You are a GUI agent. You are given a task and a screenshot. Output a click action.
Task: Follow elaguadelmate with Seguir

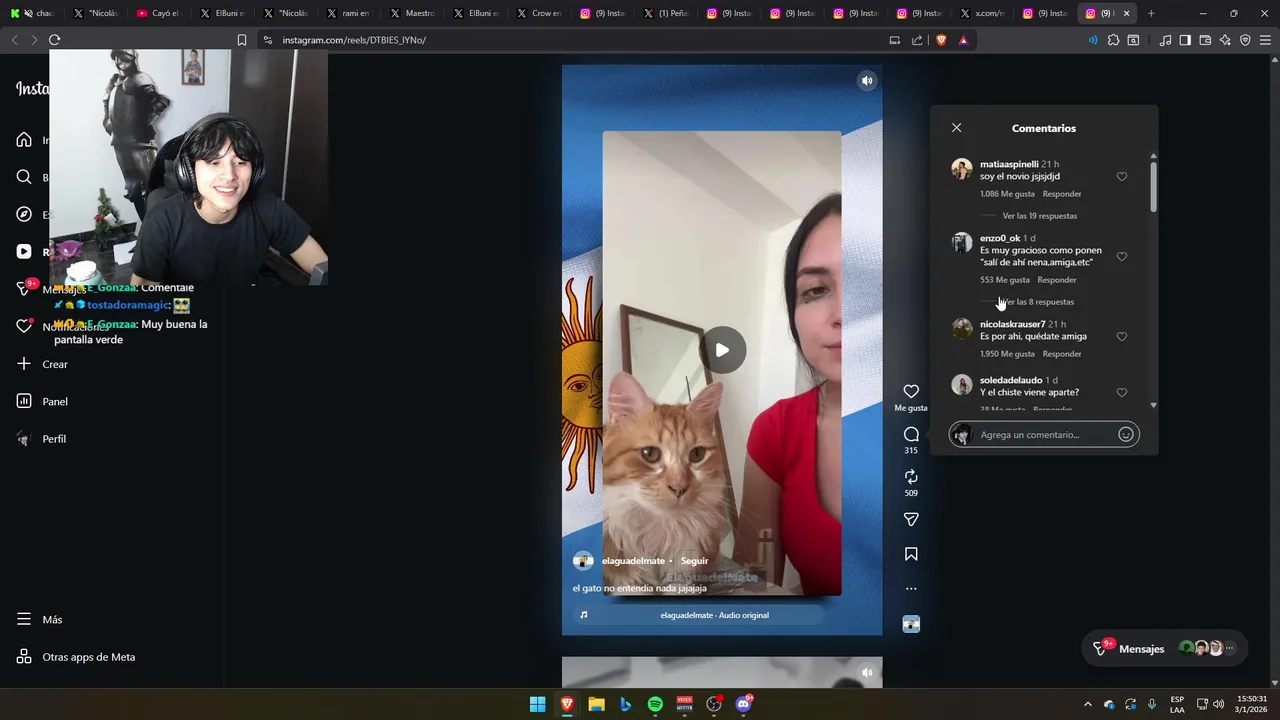pyautogui.click(x=695, y=561)
